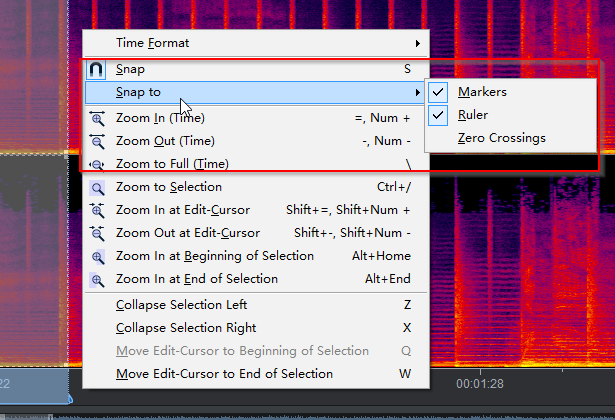Image resolution: width=615 pixels, height=420 pixels.
Task: Choose Collapse Selection Left
Action: 181,305
